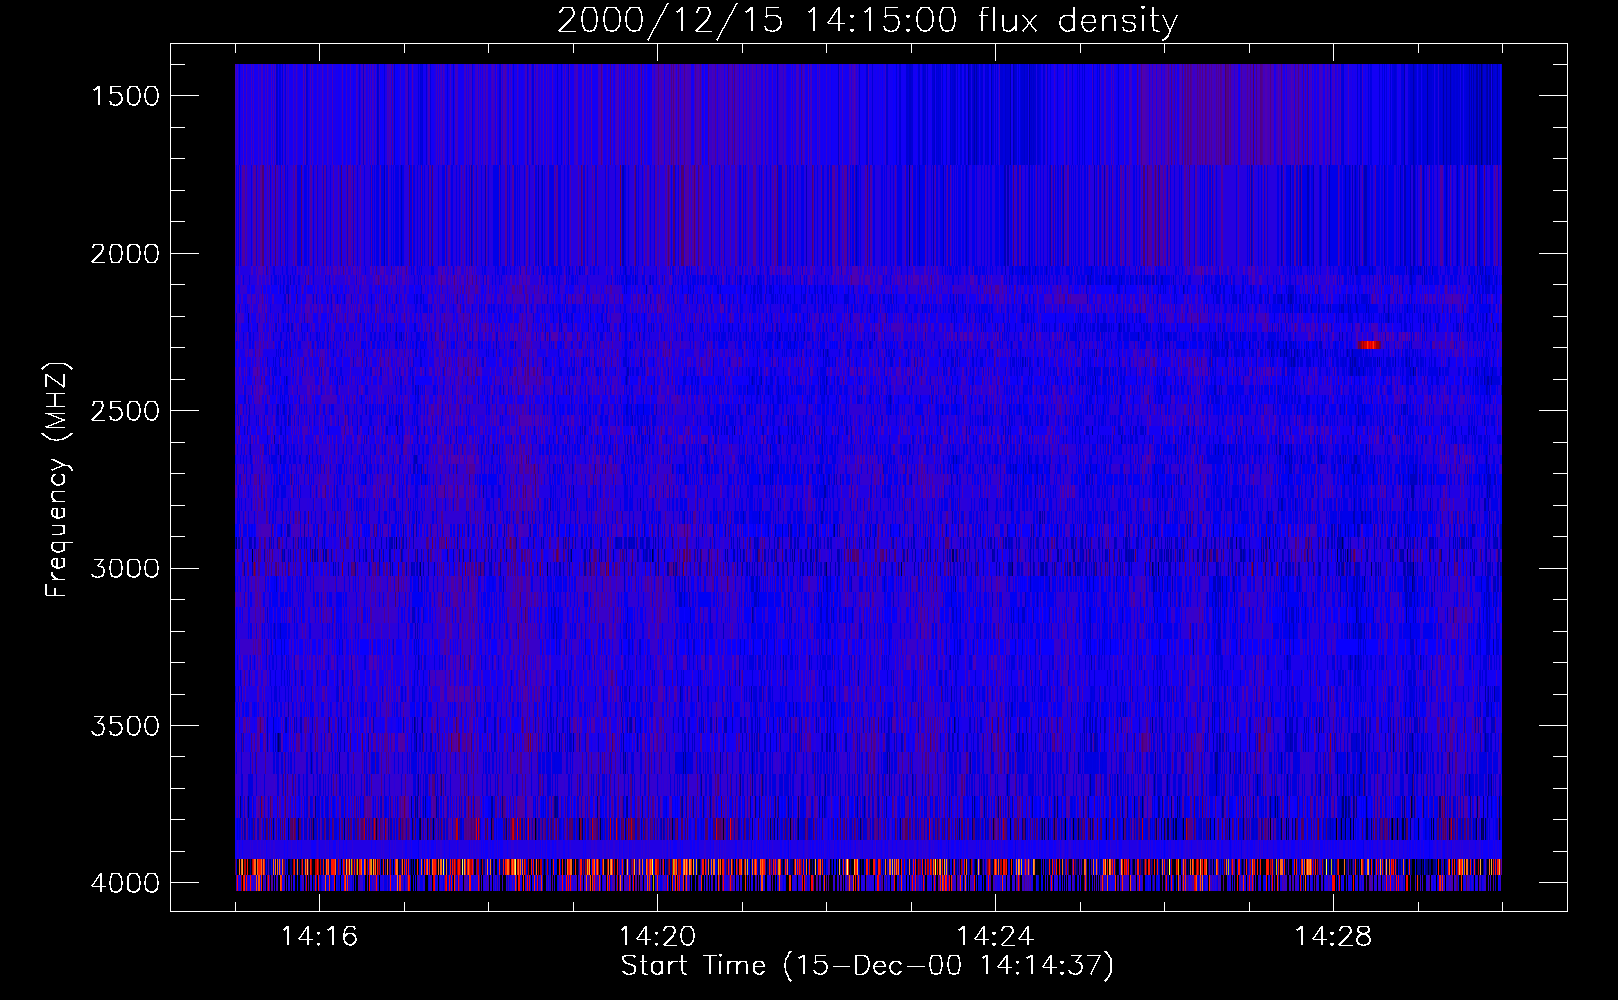The width and height of the screenshot is (1618, 1000).
Task: Click the 3000 frequency tick label
Action: 125,569
